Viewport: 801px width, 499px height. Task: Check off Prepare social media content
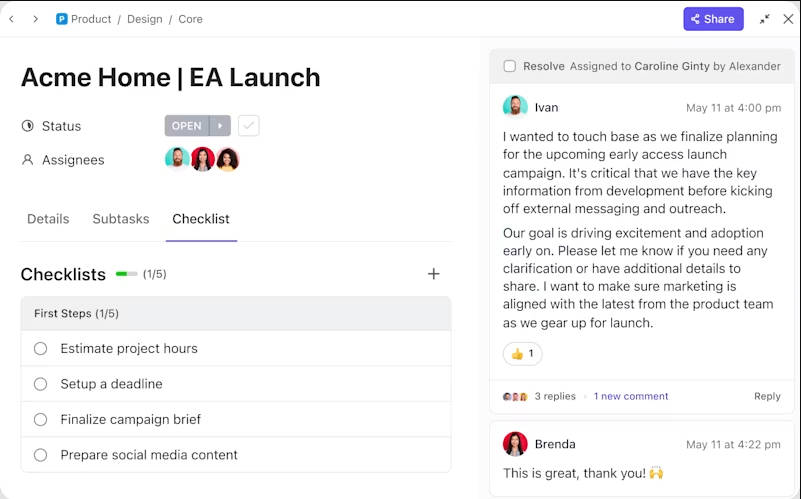tap(40, 455)
